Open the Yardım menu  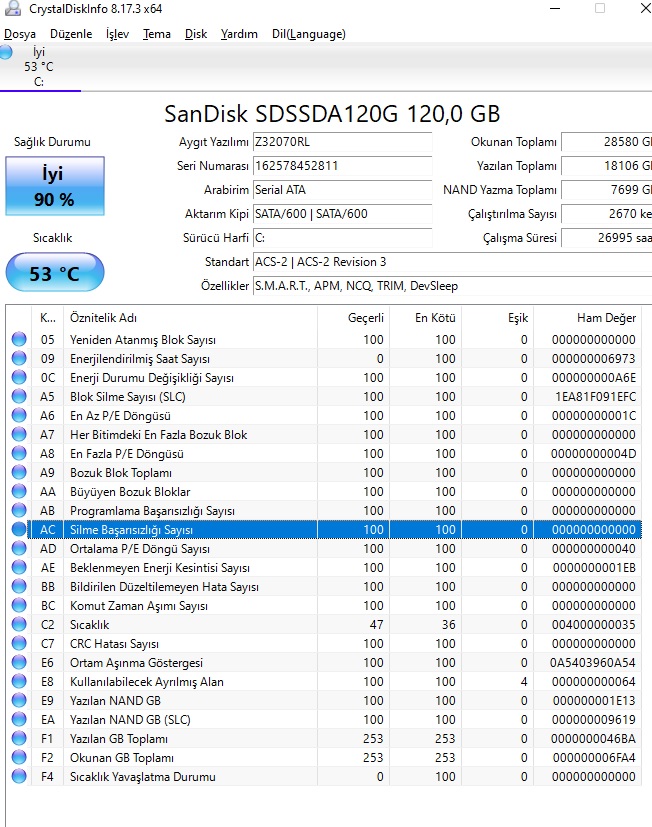click(x=239, y=34)
